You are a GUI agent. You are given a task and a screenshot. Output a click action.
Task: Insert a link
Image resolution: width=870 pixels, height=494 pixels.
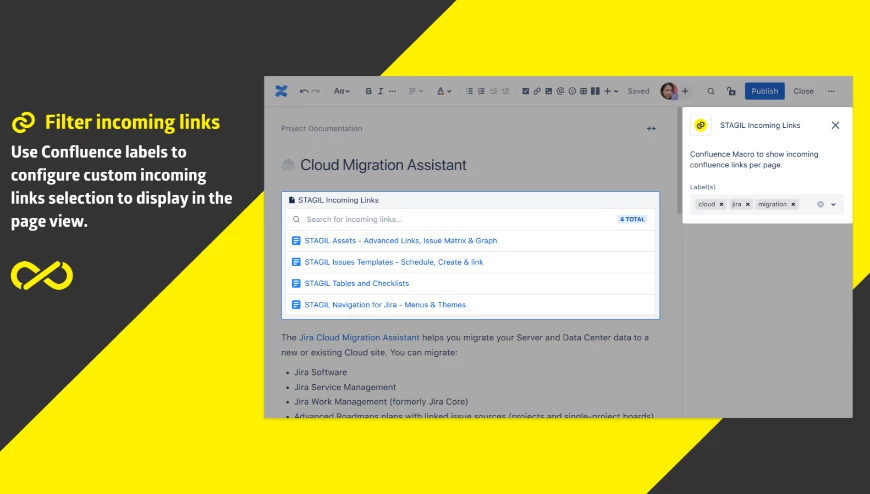click(x=537, y=91)
